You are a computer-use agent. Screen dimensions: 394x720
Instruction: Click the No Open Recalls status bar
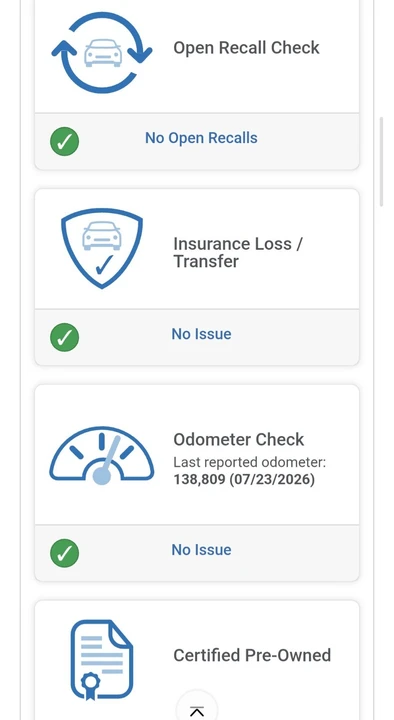(197, 141)
